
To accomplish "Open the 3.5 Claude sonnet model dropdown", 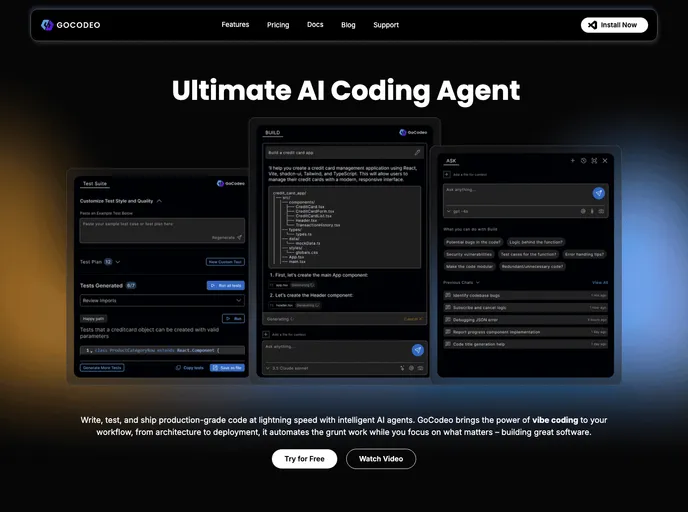I will [287, 368].
